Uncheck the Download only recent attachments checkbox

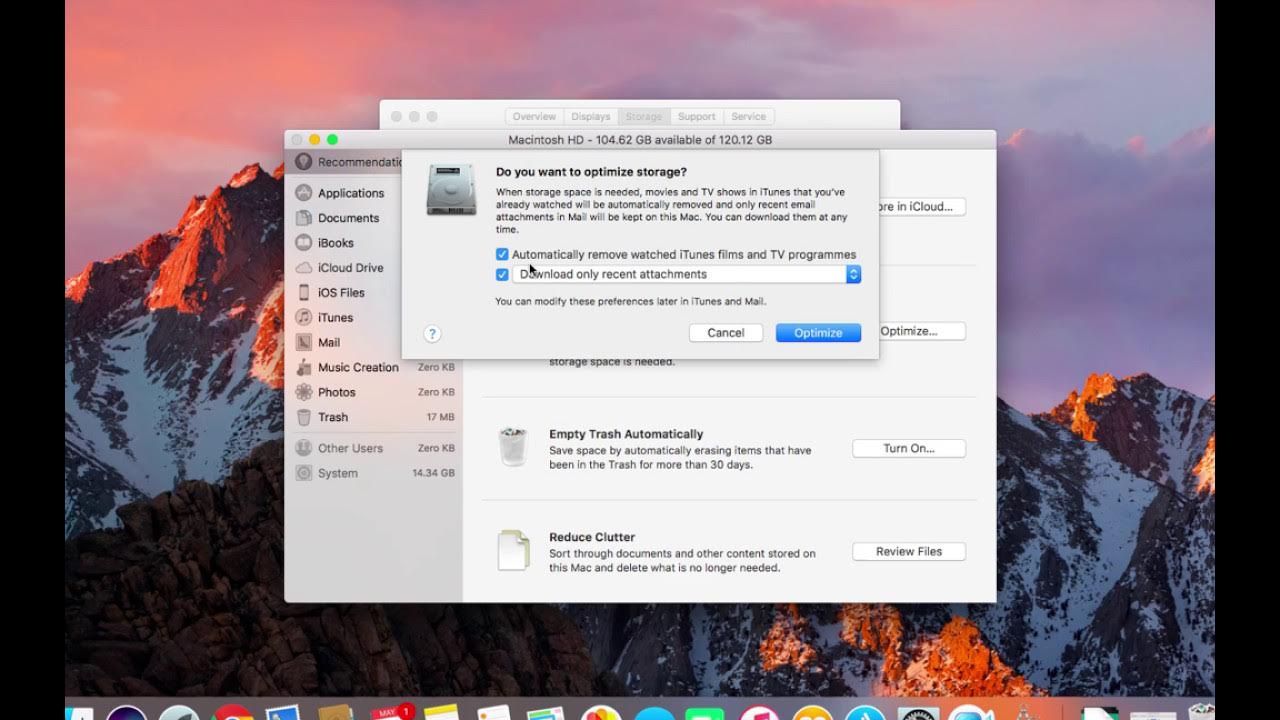tap(502, 275)
